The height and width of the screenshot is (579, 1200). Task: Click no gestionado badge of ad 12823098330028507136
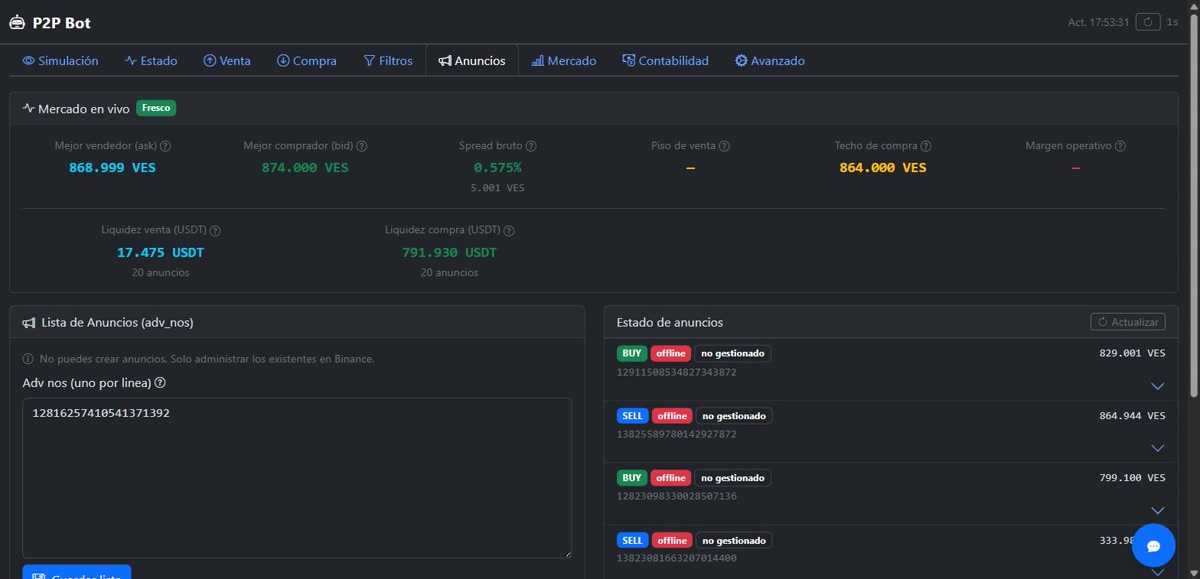pyautogui.click(x=733, y=478)
